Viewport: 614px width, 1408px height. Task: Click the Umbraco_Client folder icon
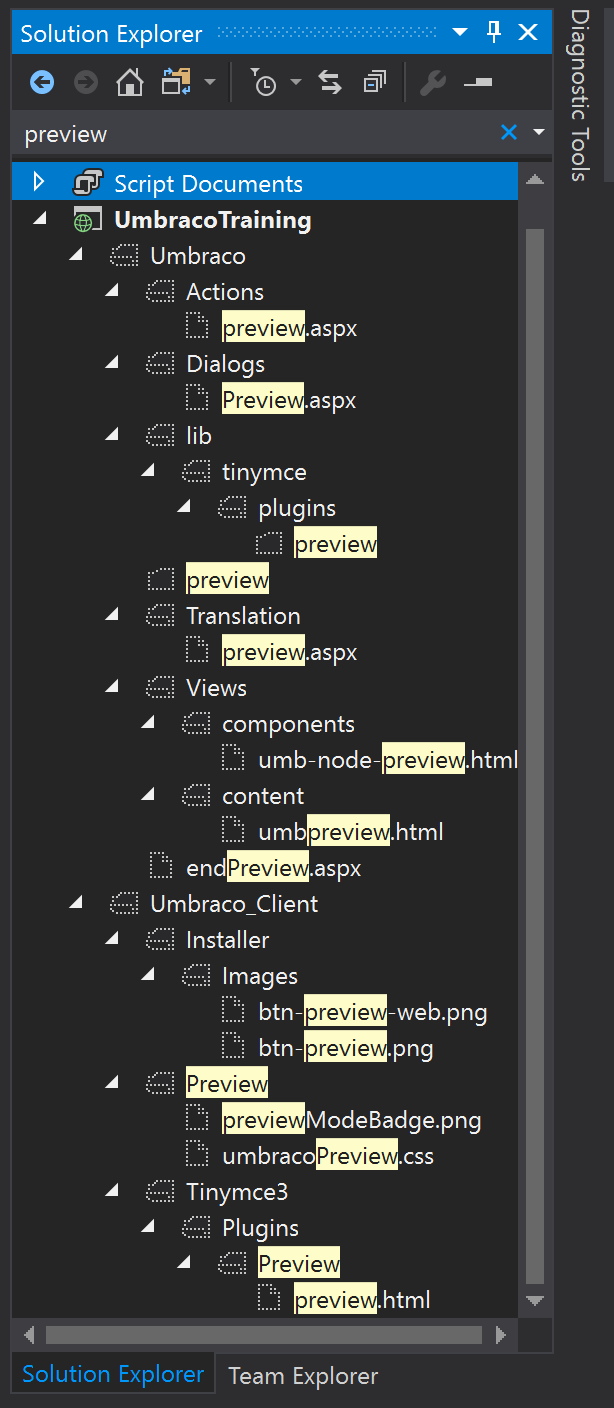[125, 904]
